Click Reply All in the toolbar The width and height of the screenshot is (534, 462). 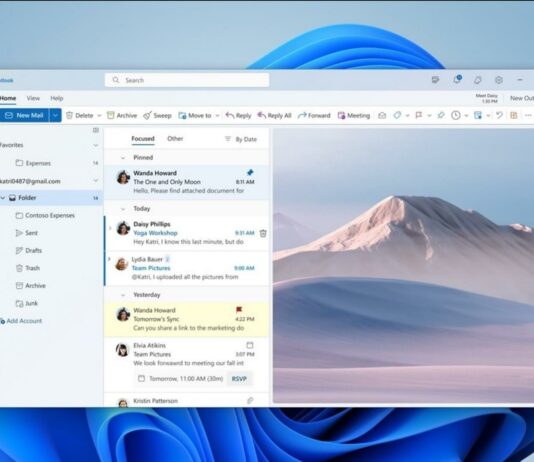[274, 115]
